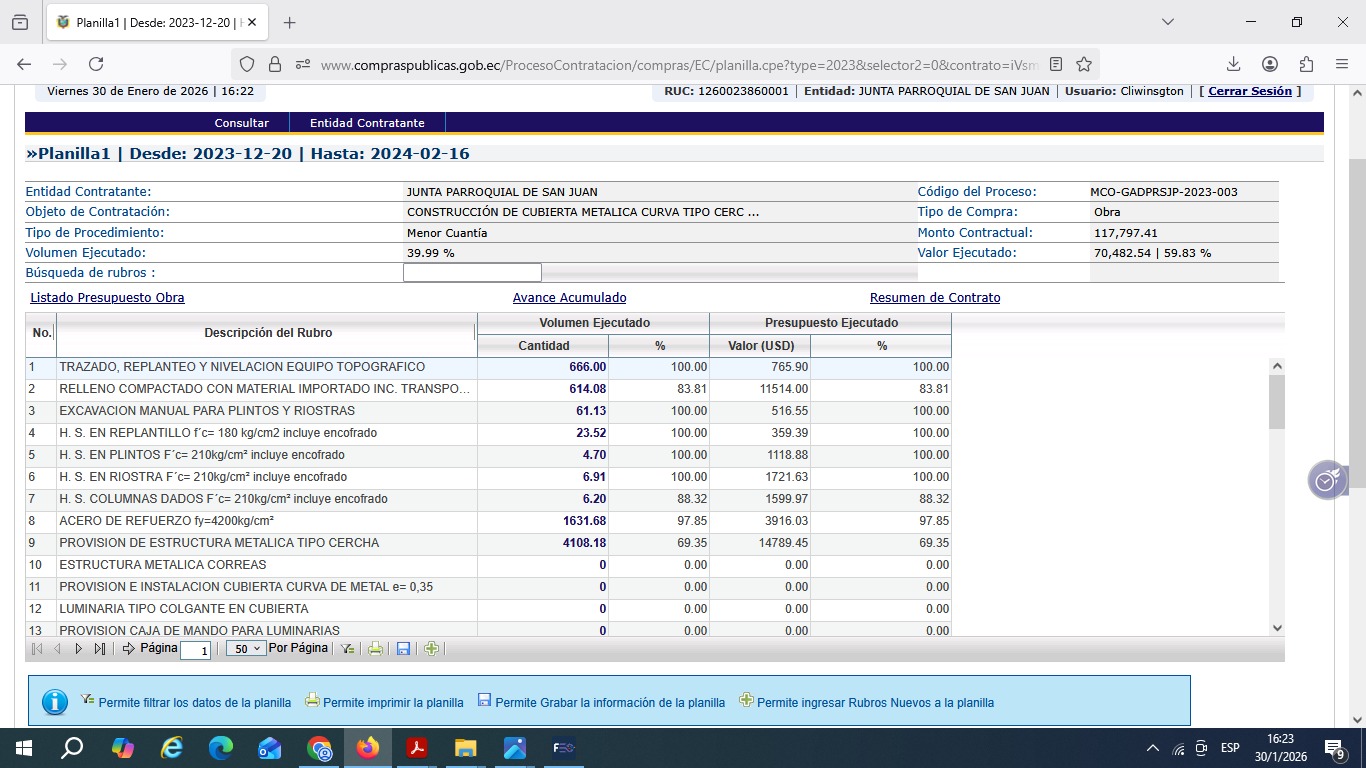Click the save planilla floppy disk icon

[x=403, y=649]
